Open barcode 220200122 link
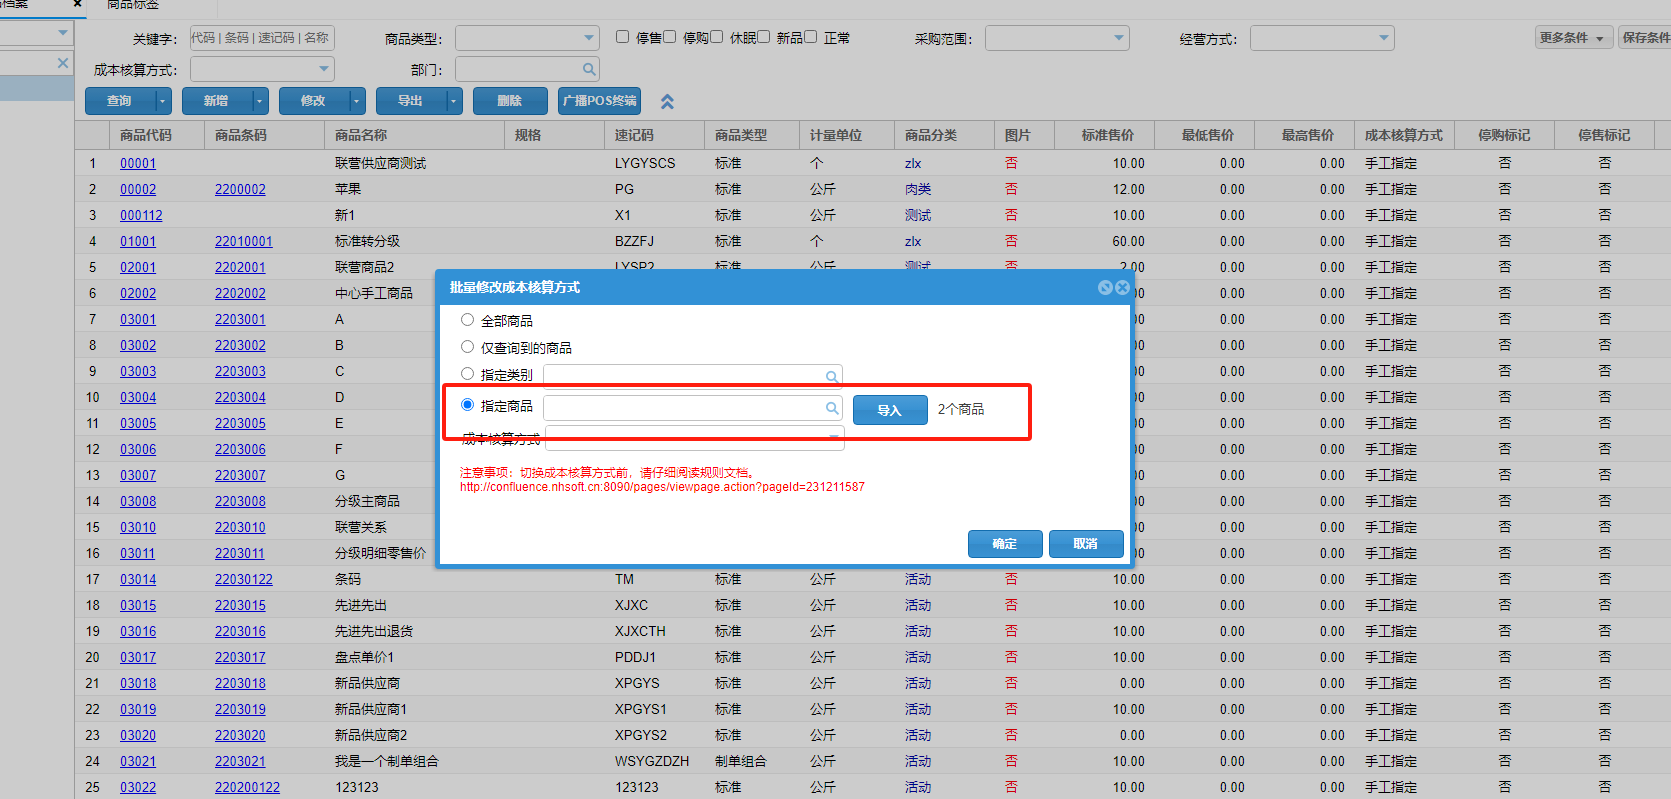The width and height of the screenshot is (1671, 799). pyautogui.click(x=247, y=787)
